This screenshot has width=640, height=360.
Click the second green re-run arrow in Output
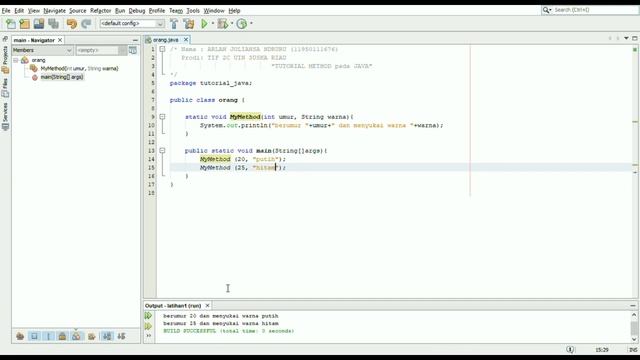pyautogui.click(x=148, y=326)
